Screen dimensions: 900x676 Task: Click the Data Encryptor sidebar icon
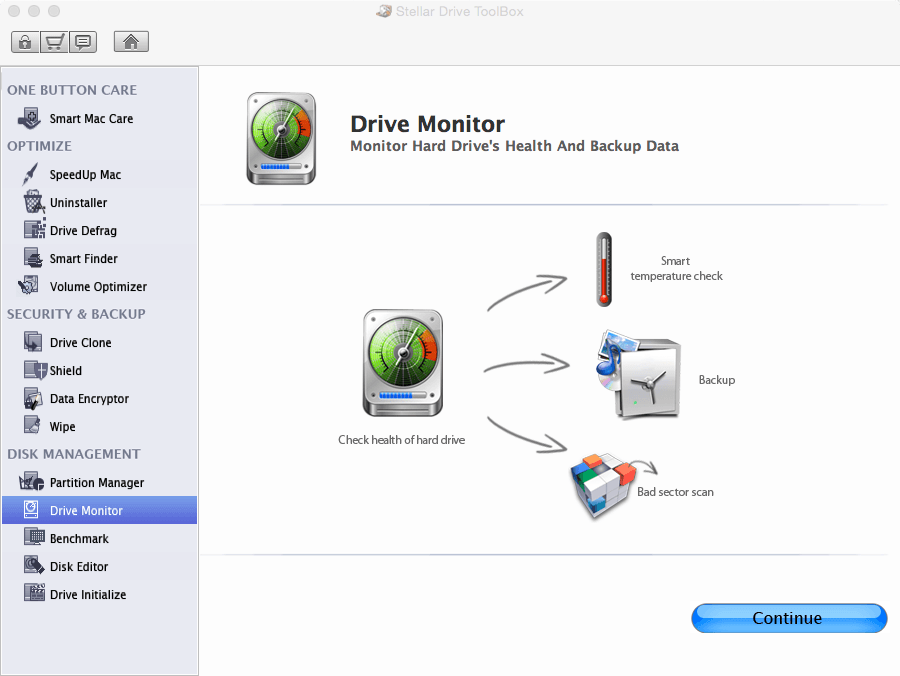tap(33, 398)
